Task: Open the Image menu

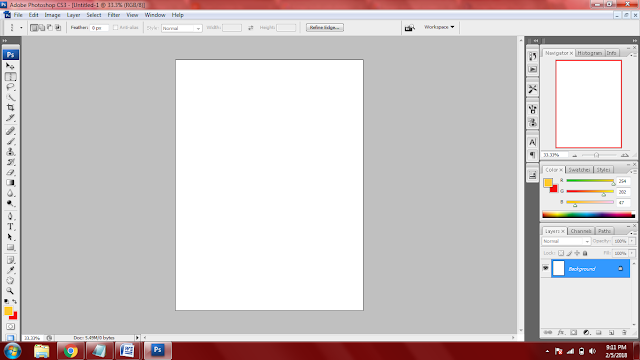Action: point(52,15)
